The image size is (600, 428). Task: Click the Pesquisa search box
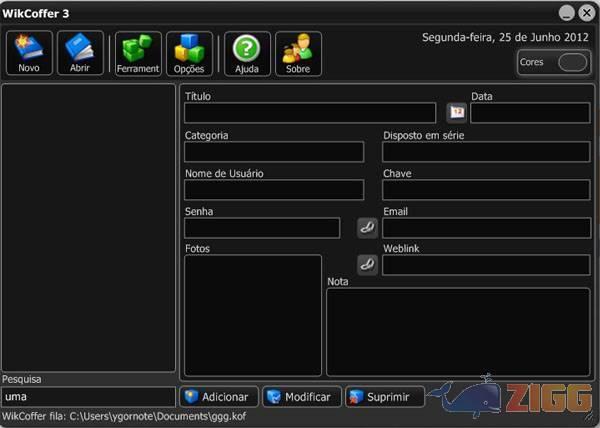[88, 397]
